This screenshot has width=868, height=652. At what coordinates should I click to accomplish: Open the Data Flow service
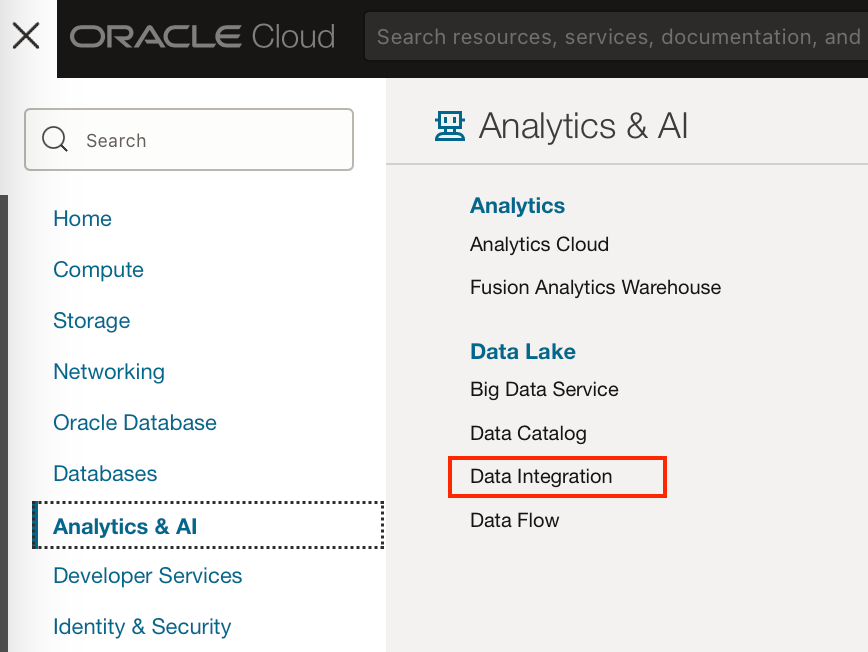pyautogui.click(x=514, y=520)
